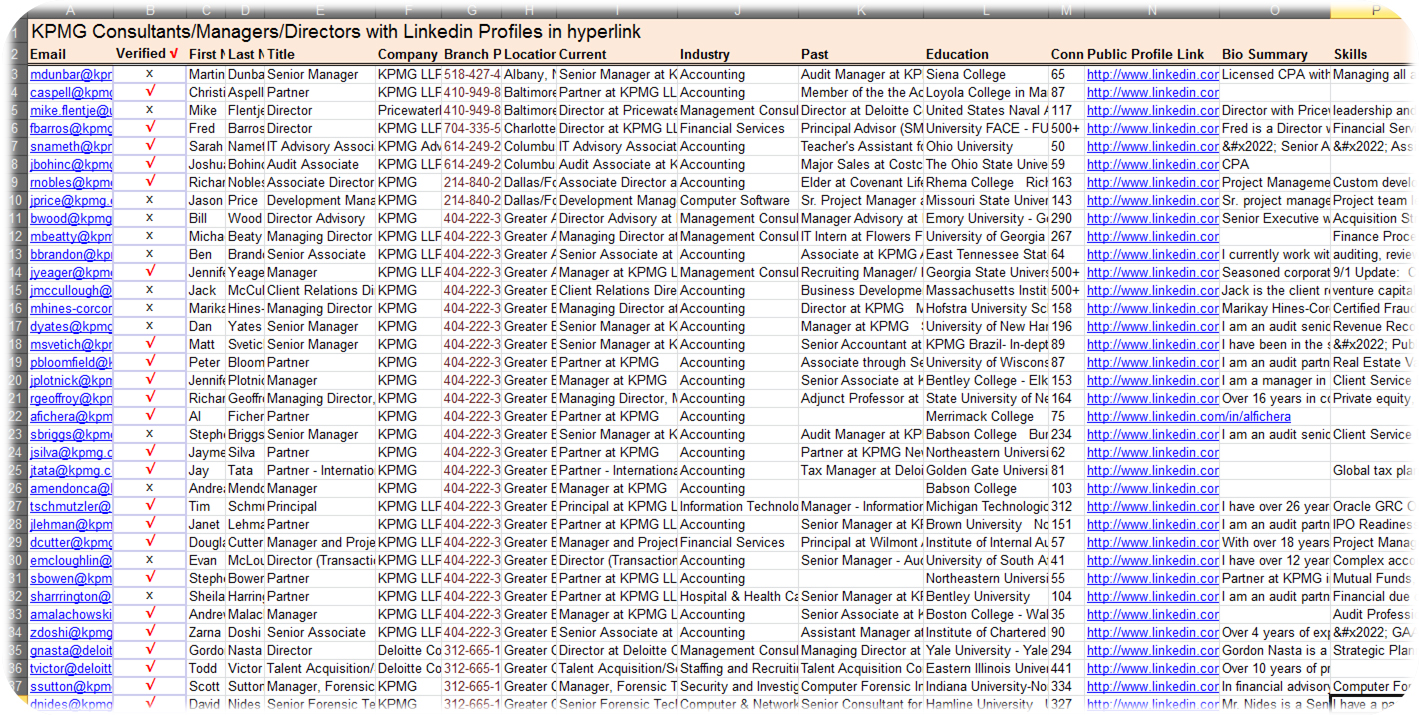
Task: Select the highlighted column P header
Action: click(x=1374, y=10)
